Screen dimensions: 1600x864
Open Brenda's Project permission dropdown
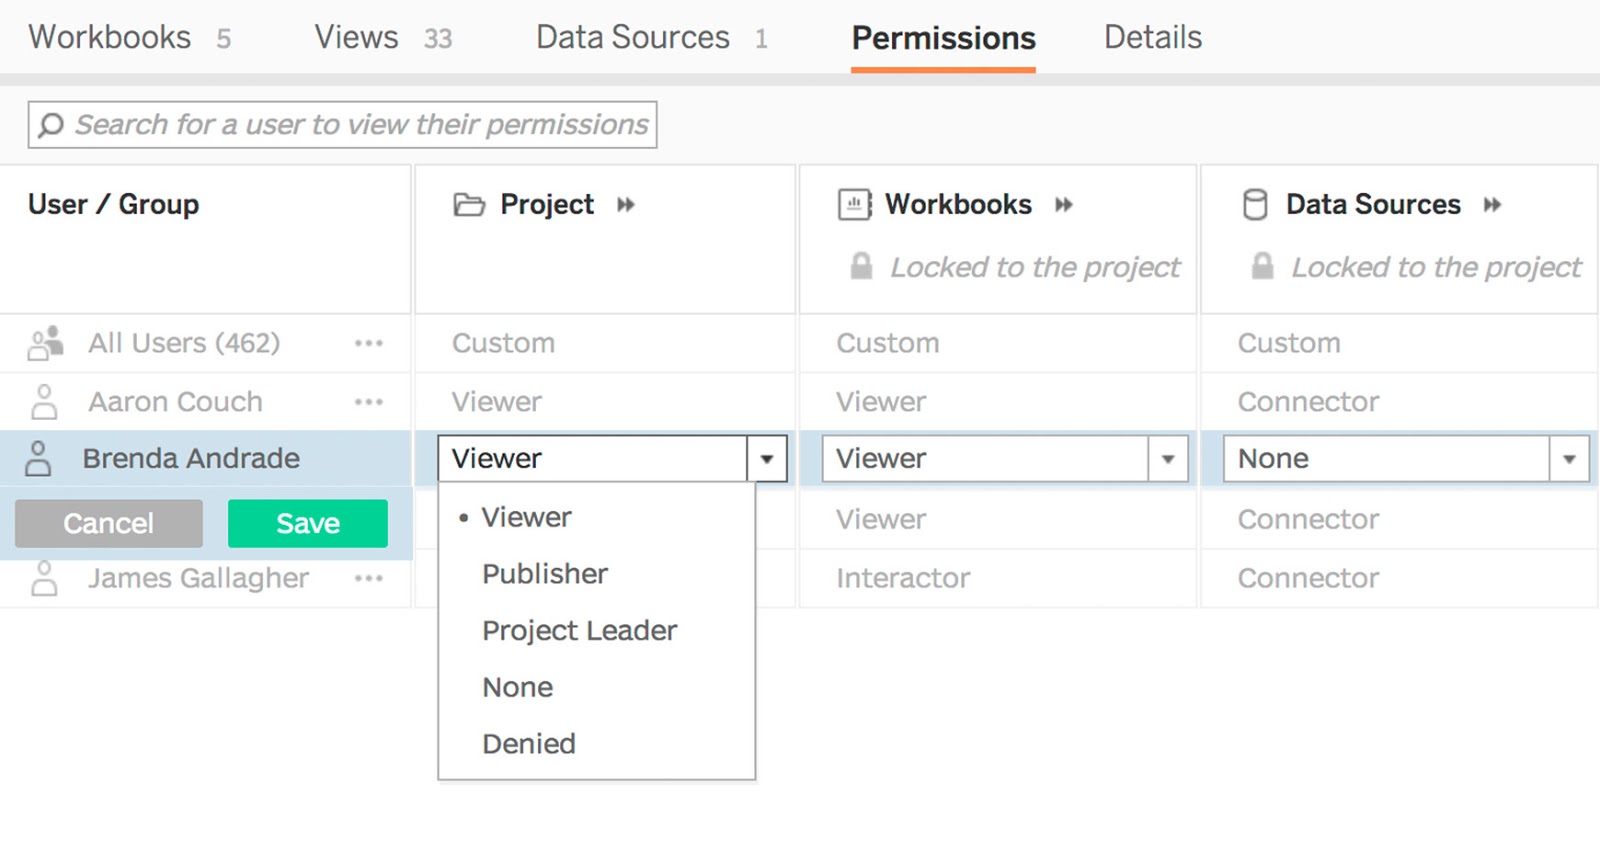[766, 458]
